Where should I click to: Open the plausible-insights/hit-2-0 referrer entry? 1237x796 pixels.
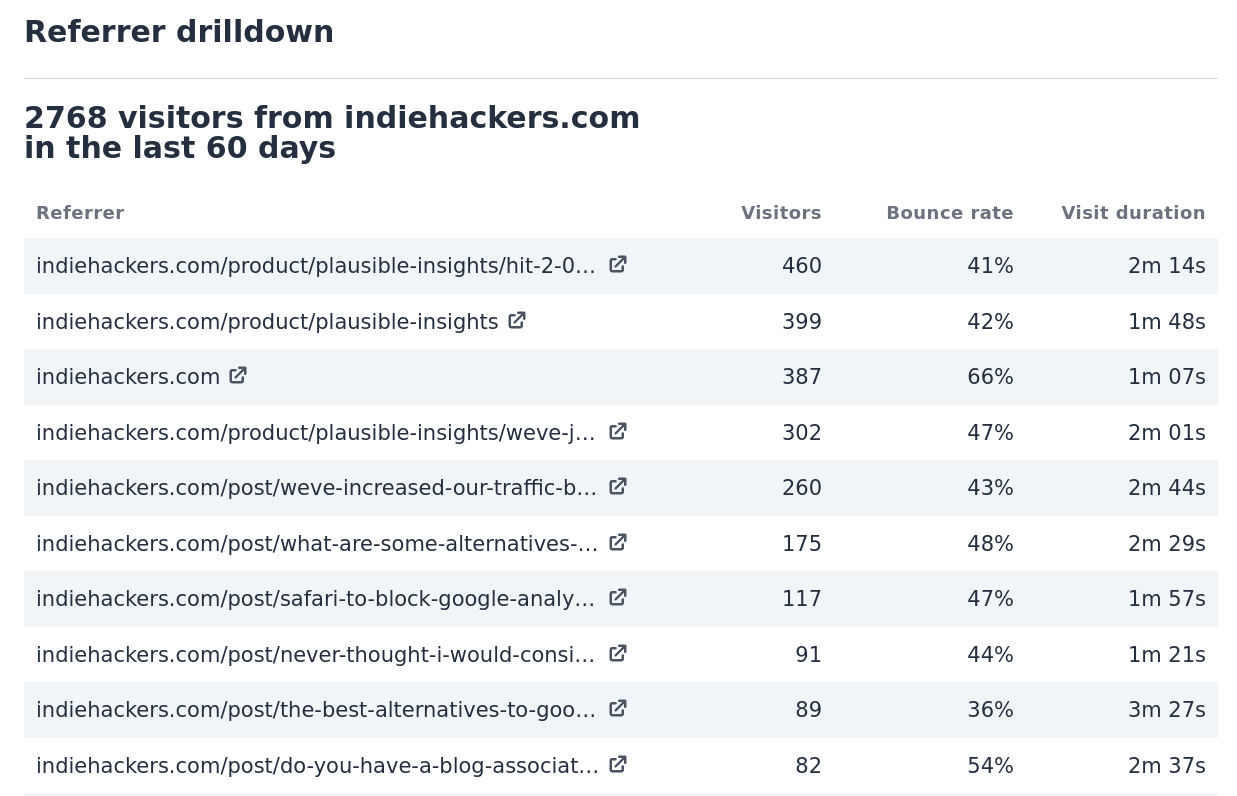[x=315, y=265]
